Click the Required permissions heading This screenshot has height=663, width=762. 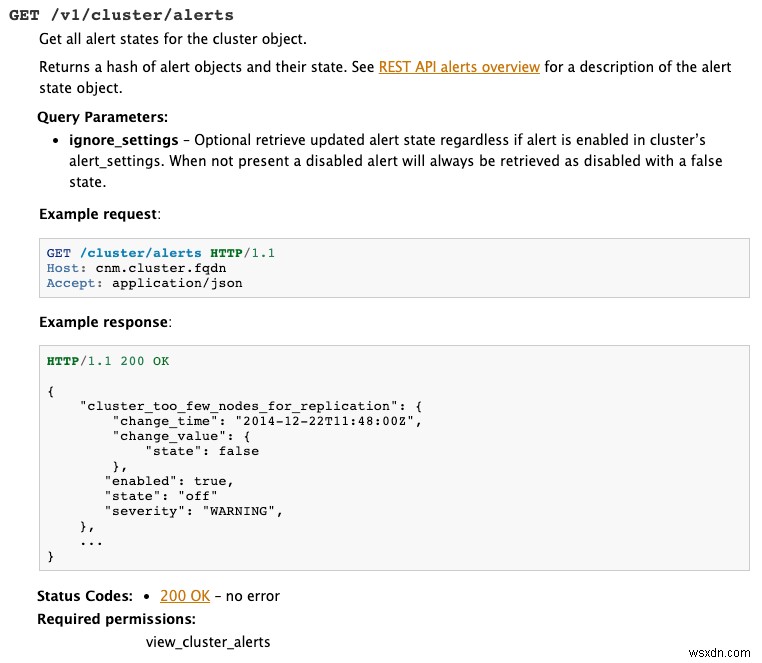click(x=116, y=619)
